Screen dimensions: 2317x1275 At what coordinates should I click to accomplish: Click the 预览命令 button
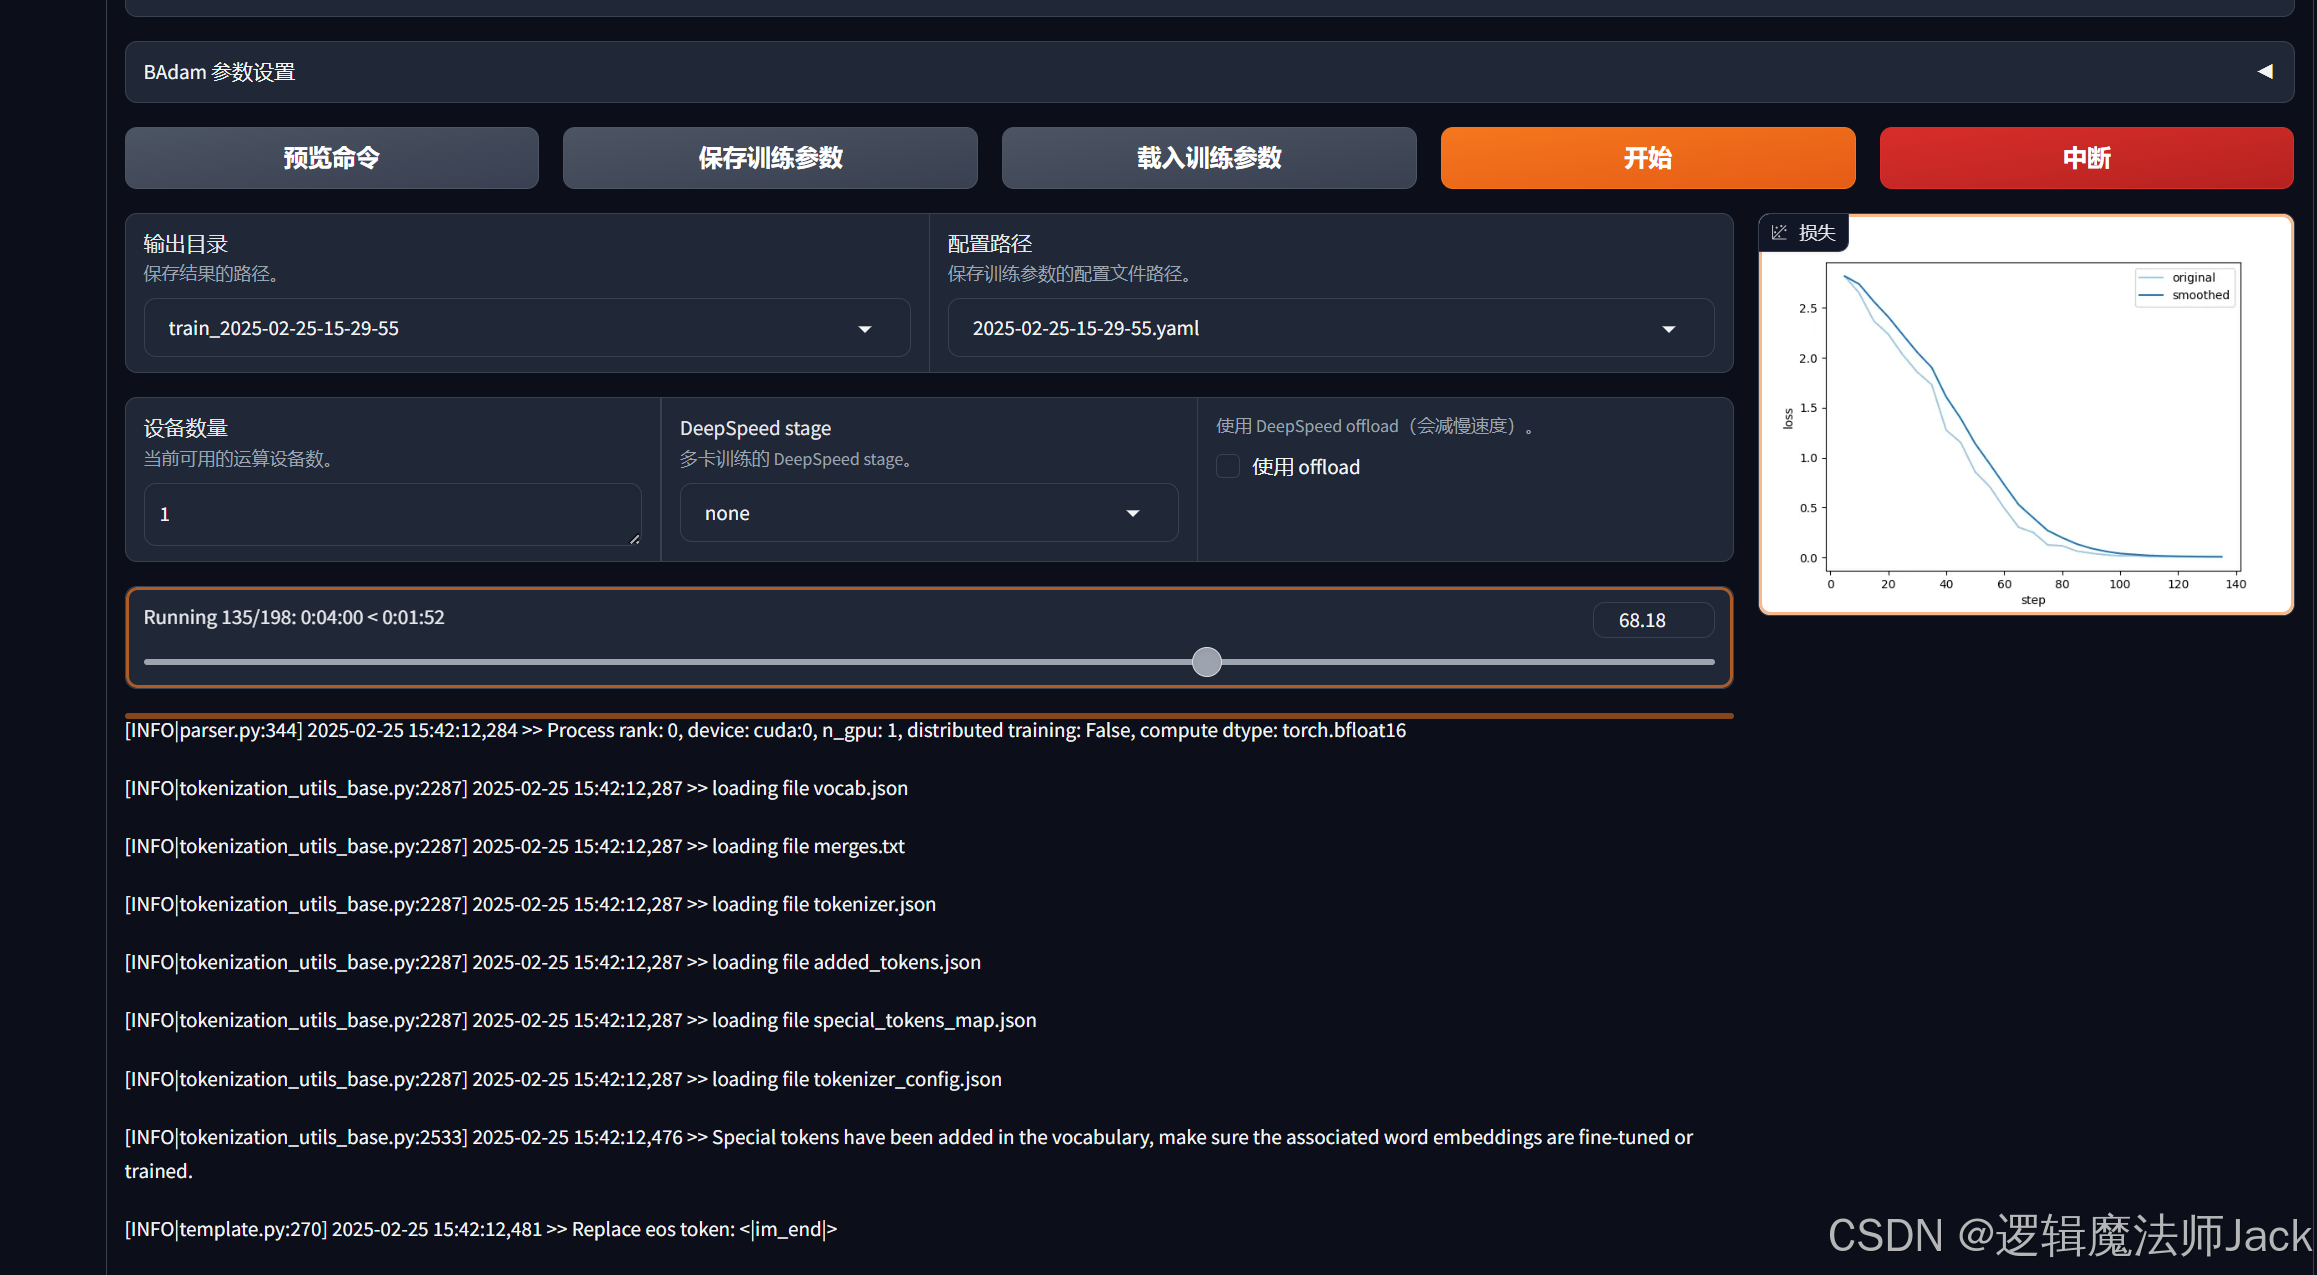[331, 158]
